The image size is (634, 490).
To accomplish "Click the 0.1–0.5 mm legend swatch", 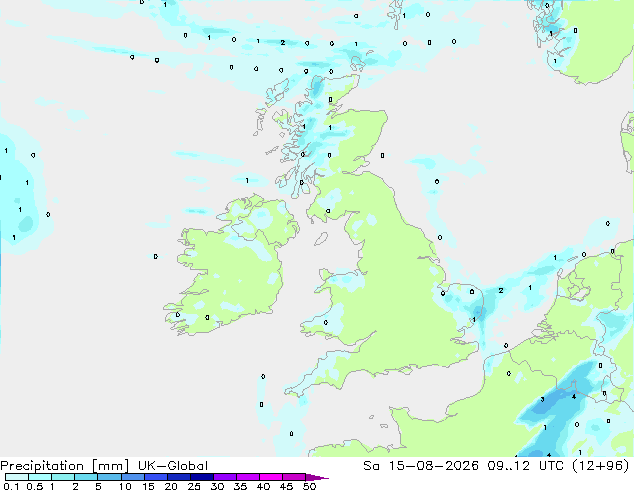I will [x=17, y=477].
